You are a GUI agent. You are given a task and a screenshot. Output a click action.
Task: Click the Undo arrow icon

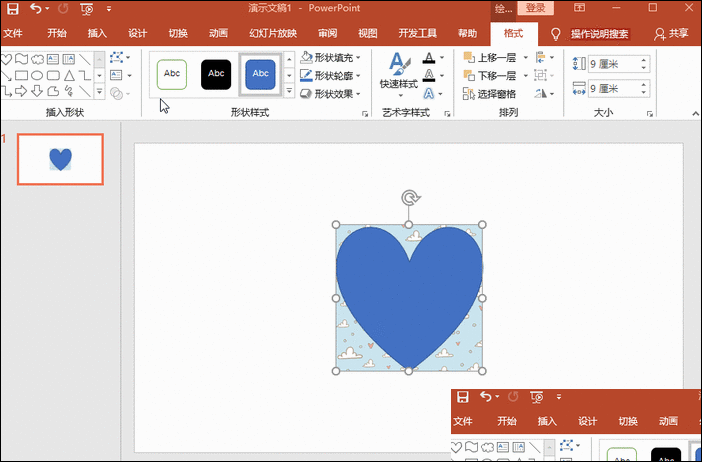36,8
